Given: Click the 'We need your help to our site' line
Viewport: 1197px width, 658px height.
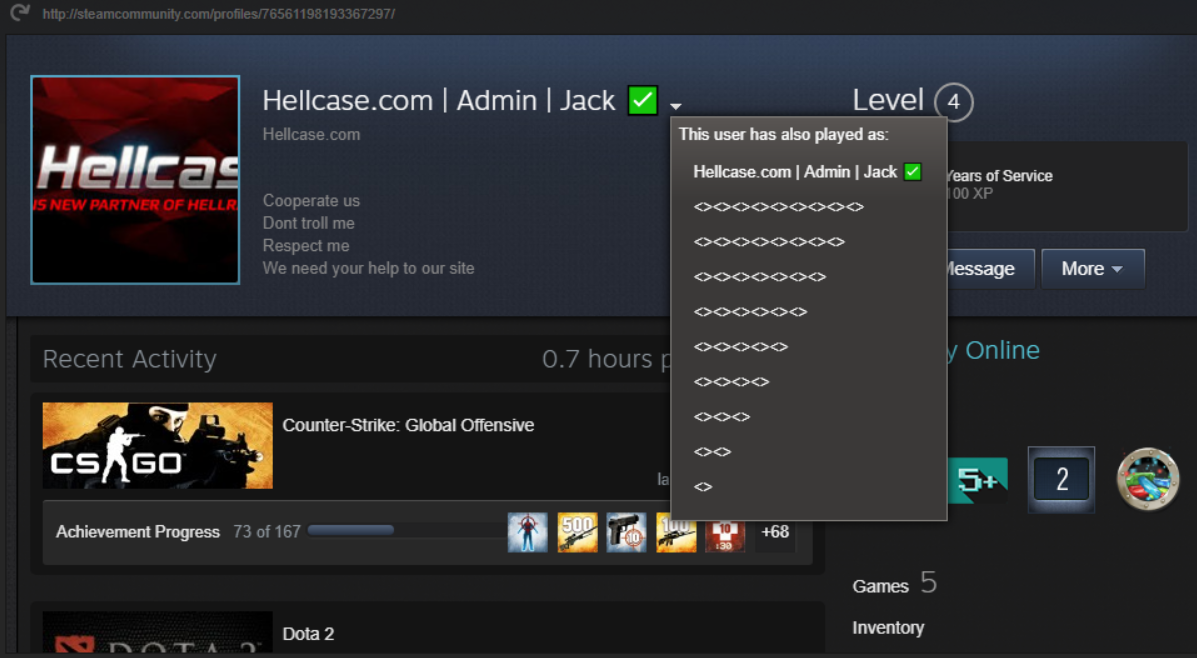Looking at the screenshot, I should pyautogui.click(x=369, y=268).
